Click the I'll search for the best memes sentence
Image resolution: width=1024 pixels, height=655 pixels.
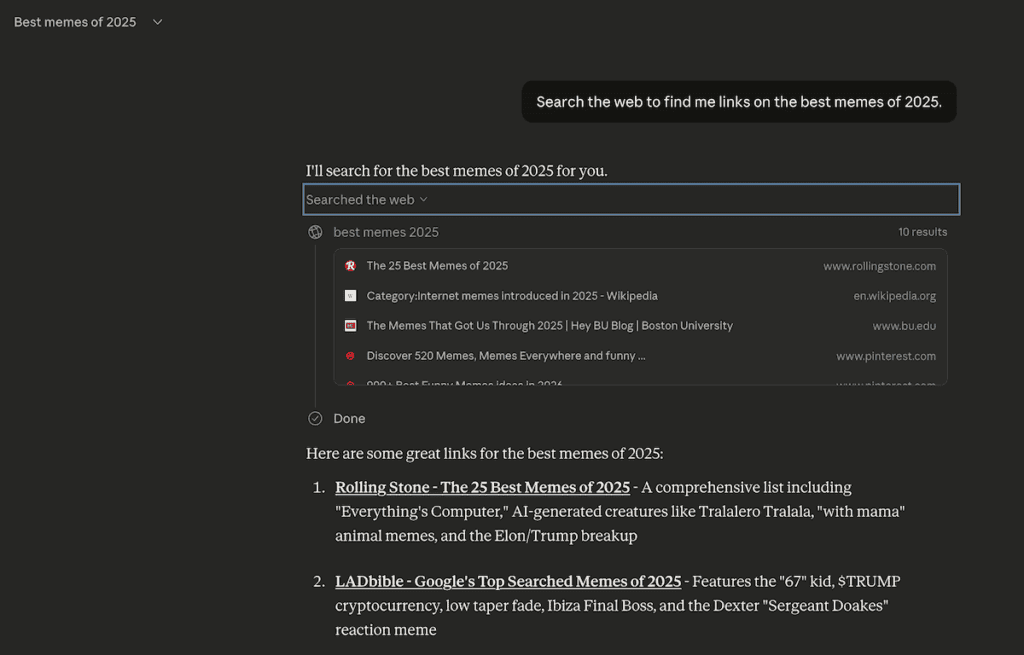456,171
